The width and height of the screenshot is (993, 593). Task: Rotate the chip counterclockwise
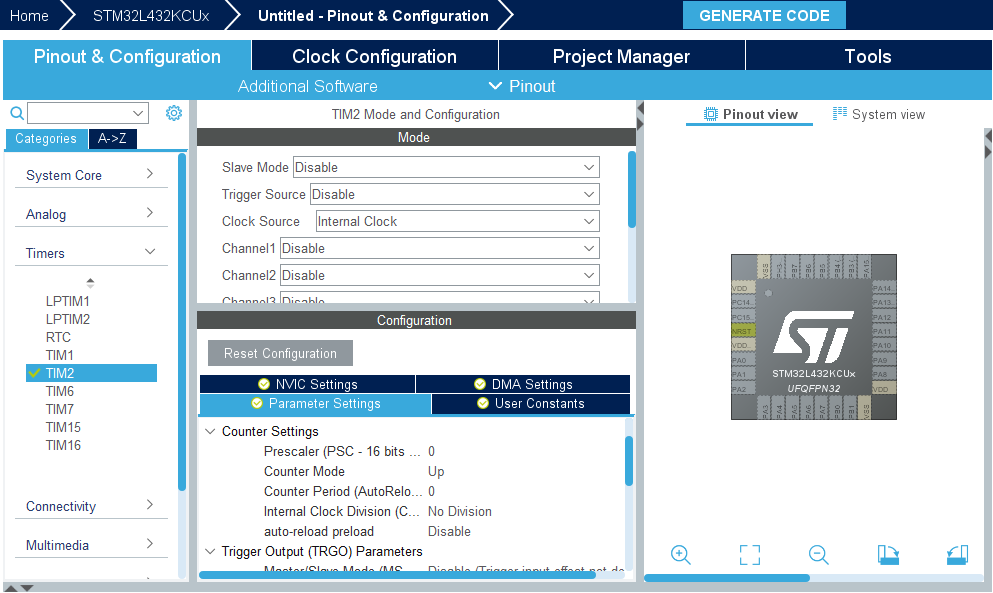(956, 555)
